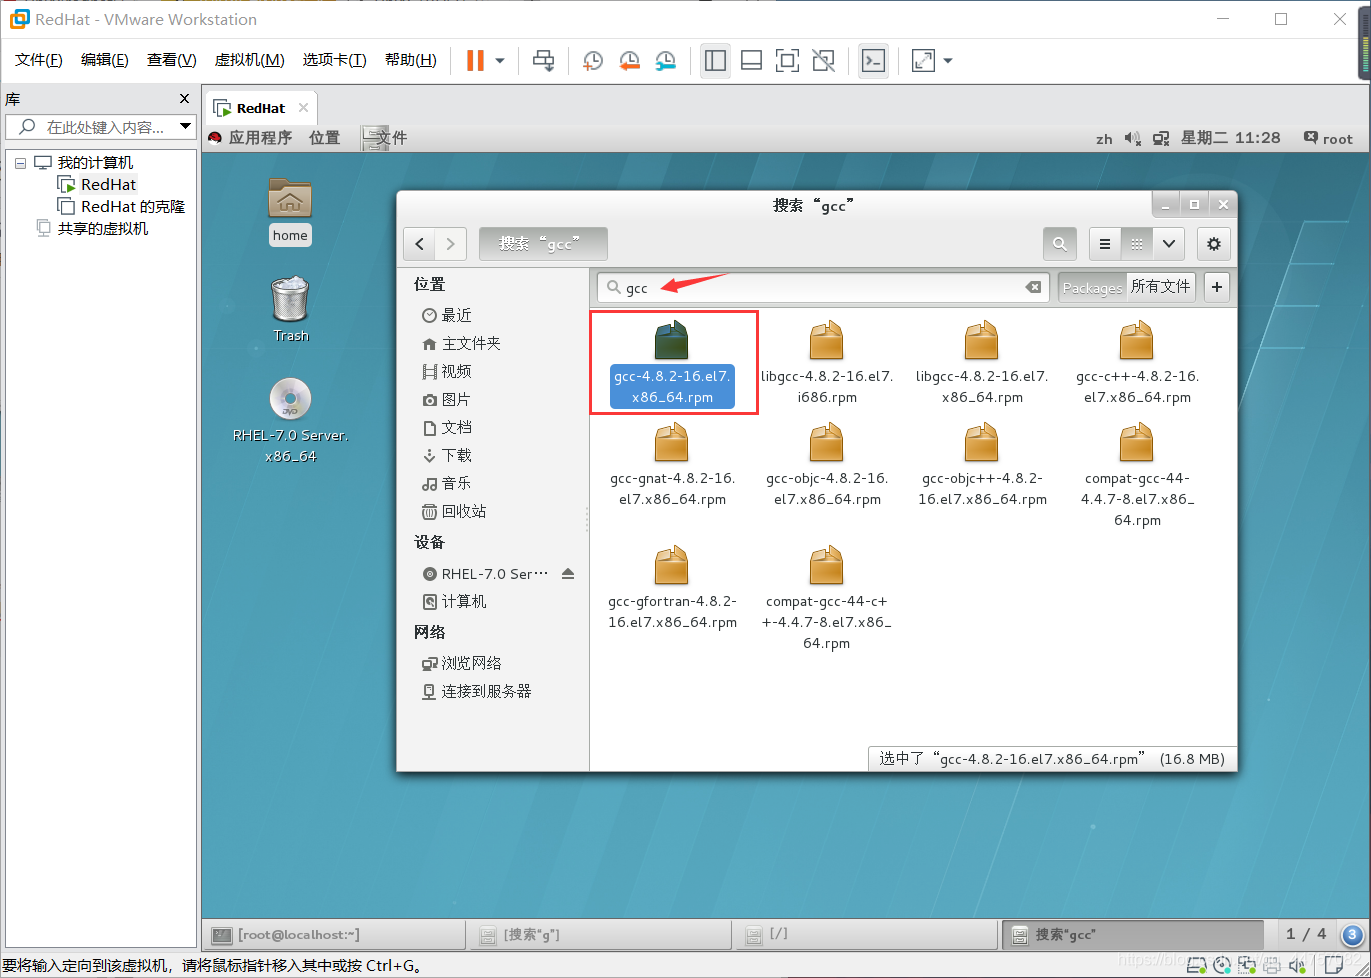Select the gcc-gfortran-4.8.2-16 package
Screen dimensions: 1371x978
coord(672,588)
